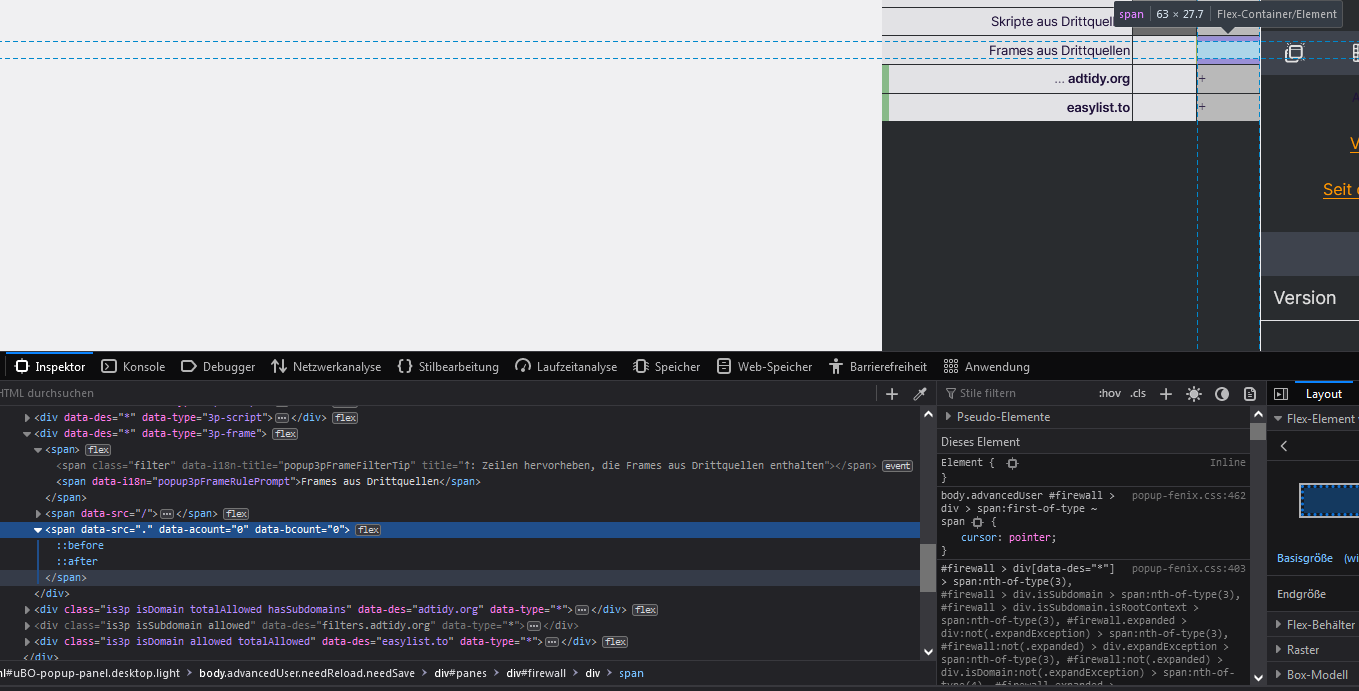
Task: Click div#firewall in the breadcrumb bar
Action: tap(535, 674)
